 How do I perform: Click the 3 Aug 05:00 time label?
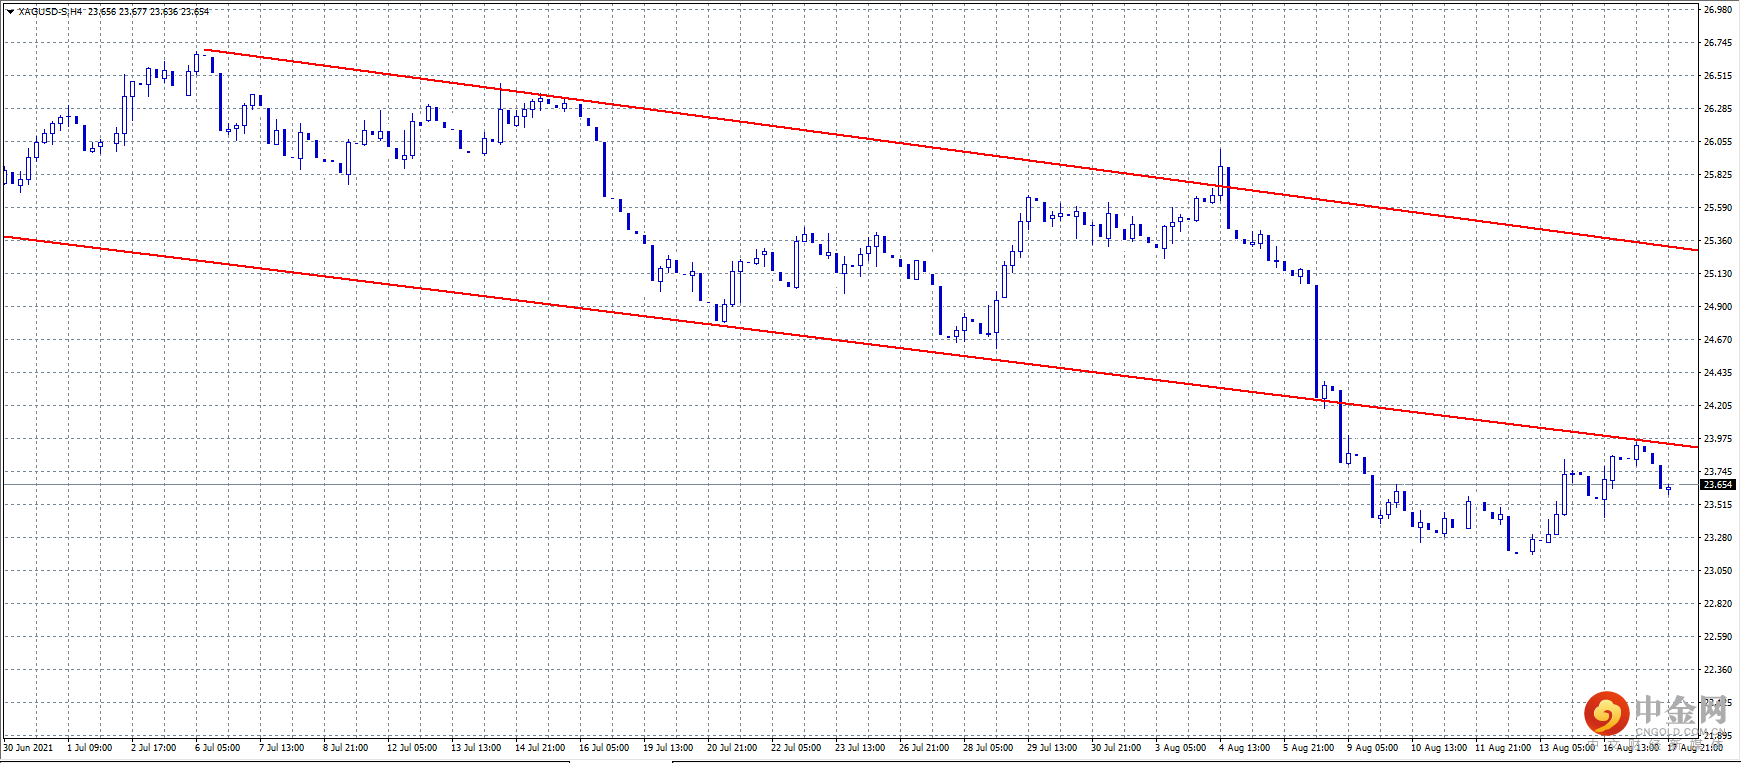[x=1181, y=748]
